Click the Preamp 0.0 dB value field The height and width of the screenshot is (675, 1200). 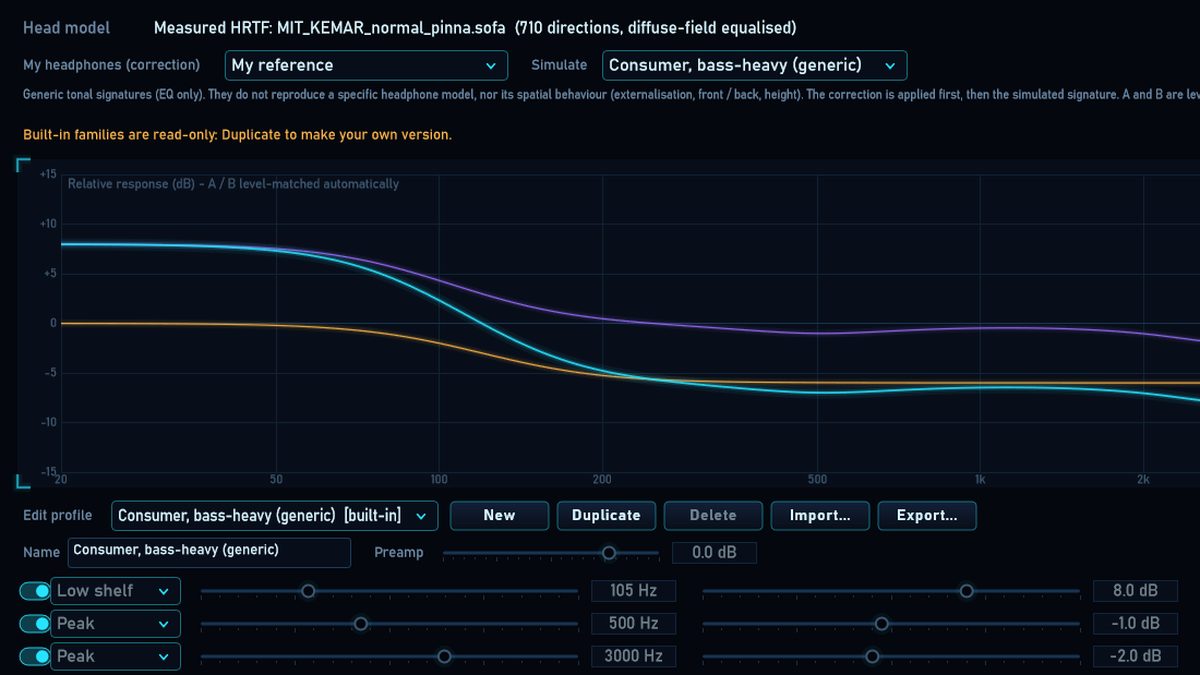pyautogui.click(x=714, y=553)
